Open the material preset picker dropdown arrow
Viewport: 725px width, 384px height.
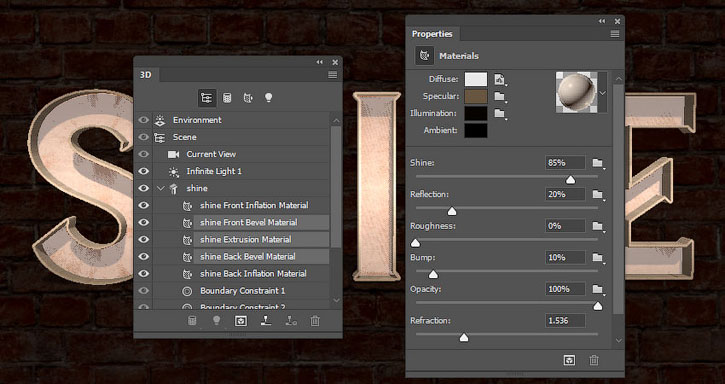coord(602,93)
